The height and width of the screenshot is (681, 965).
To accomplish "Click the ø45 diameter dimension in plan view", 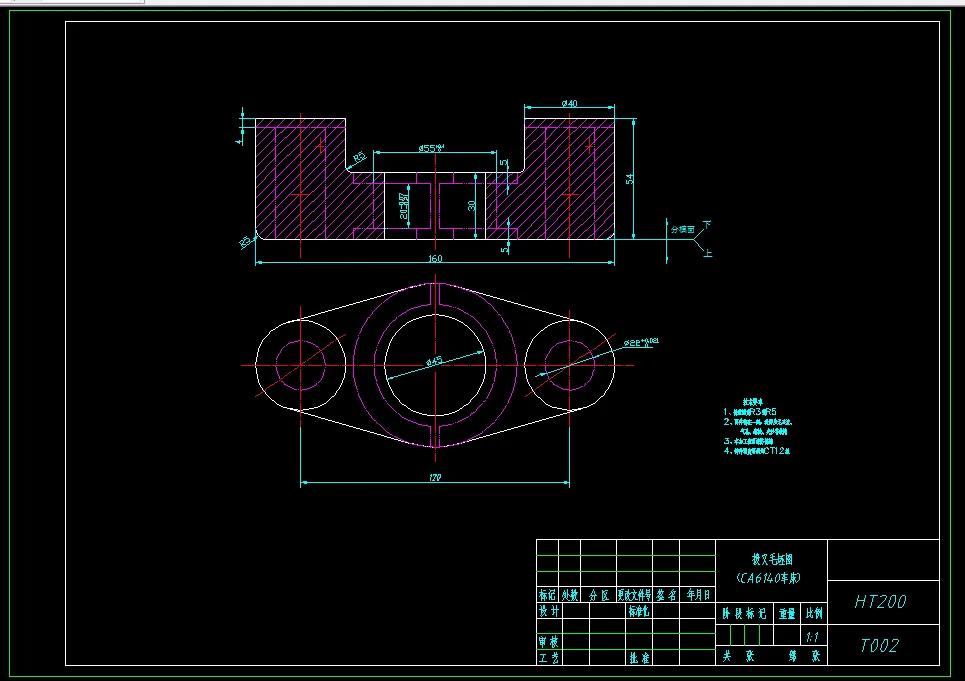I will click(434, 361).
